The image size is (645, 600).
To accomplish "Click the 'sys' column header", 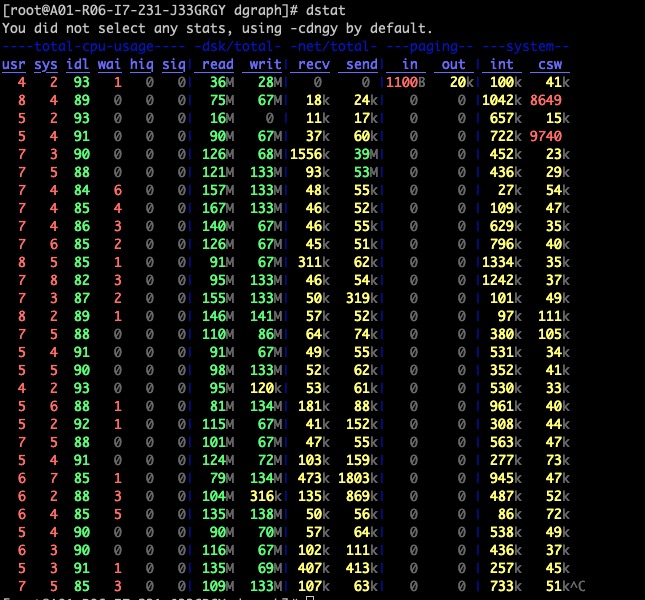I will pos(46,64).
